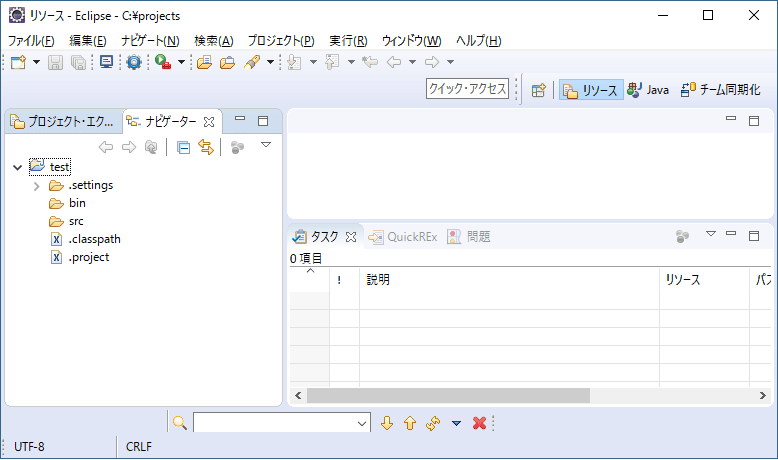Open the External Tools dropdown arrow

[181, 62]
